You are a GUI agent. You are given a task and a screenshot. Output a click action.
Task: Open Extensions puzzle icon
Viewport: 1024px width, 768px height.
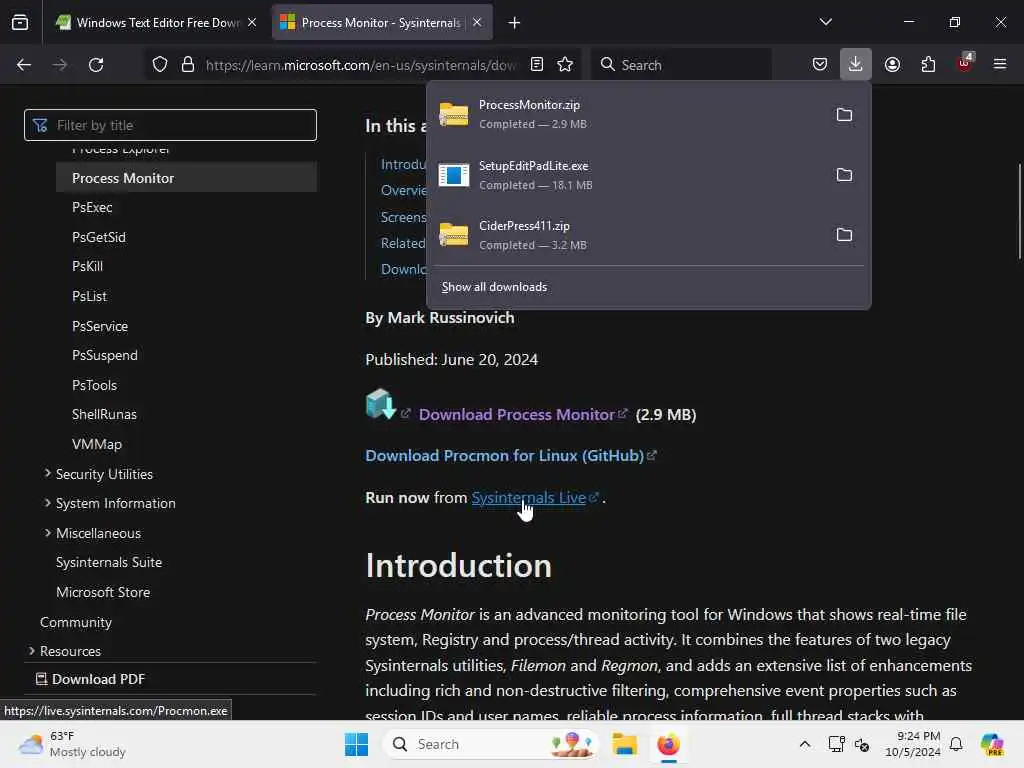click(x=928, y=65)
